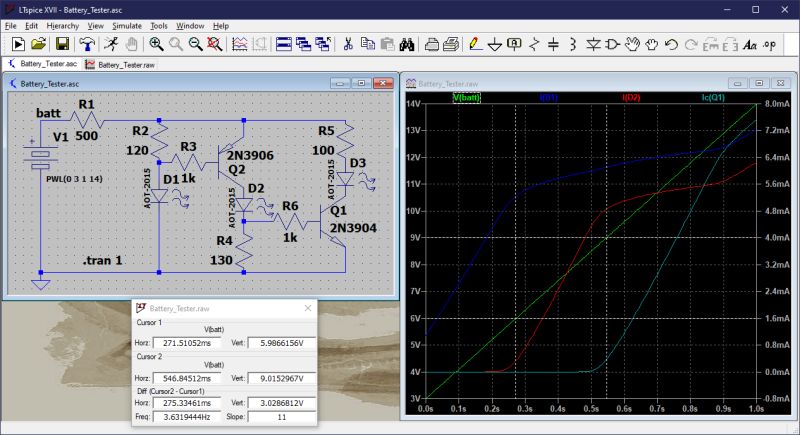Save the schematic with the floppy icon
Viewport: 800px width, 435px height.
click(62, 44)
